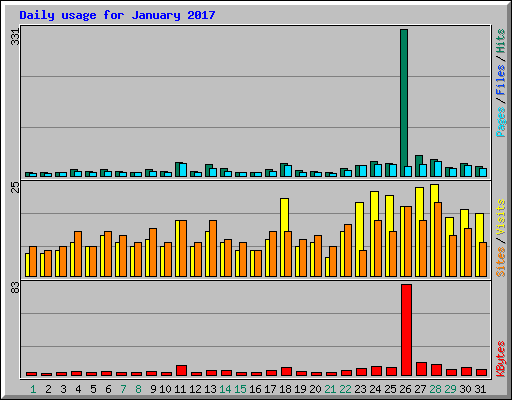Click day label 2 on the x-axis
This screenshot has height=400, width=512.
coord(48,389)
